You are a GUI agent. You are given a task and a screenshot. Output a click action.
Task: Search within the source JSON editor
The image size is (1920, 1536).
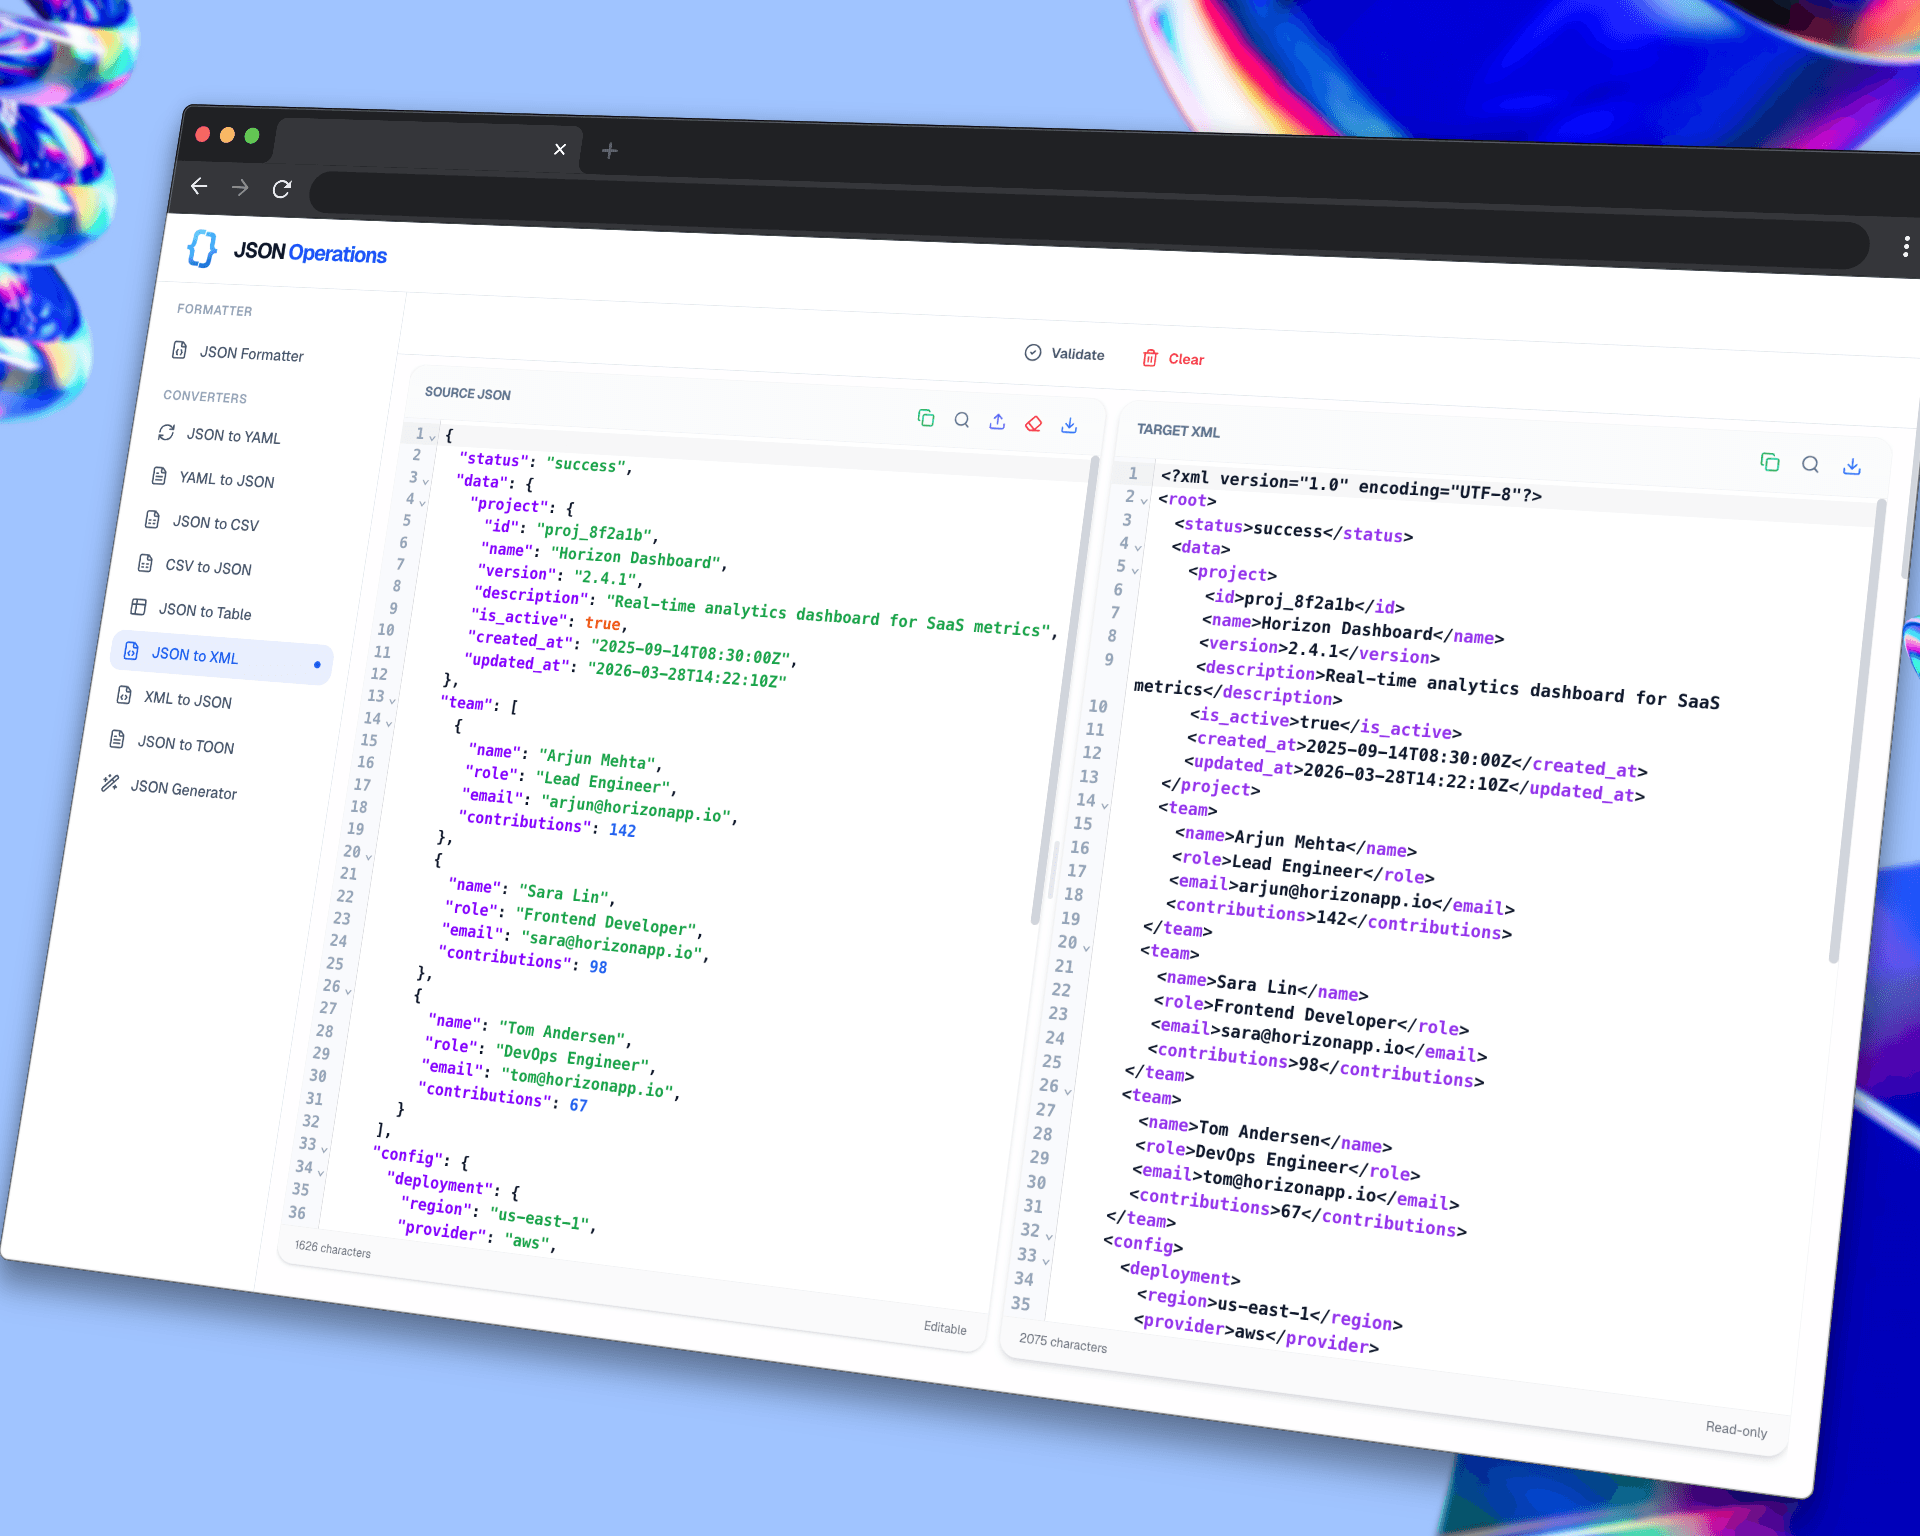[962, 421]
